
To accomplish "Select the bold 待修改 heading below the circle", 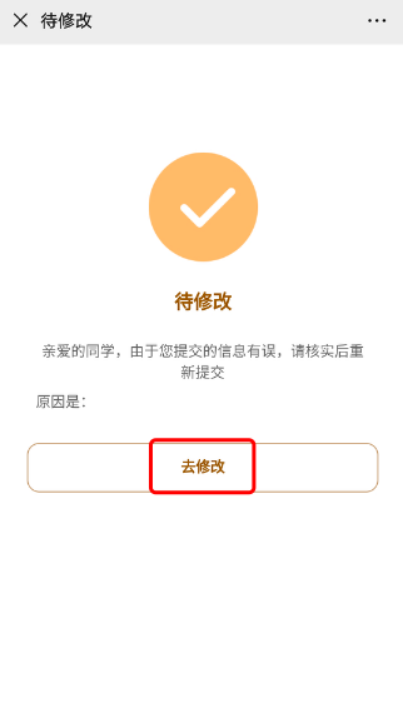I will (203, 302).
